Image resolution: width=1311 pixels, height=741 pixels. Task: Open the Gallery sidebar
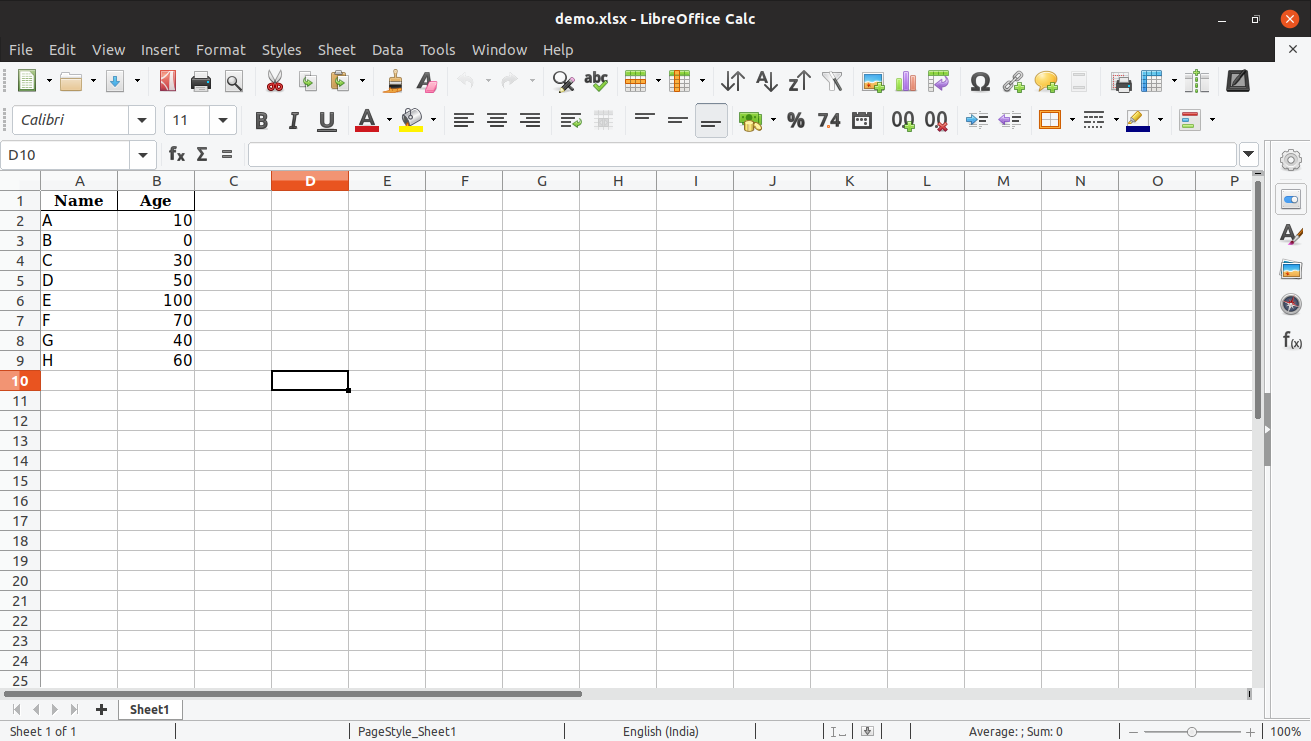coord(1291,269)
